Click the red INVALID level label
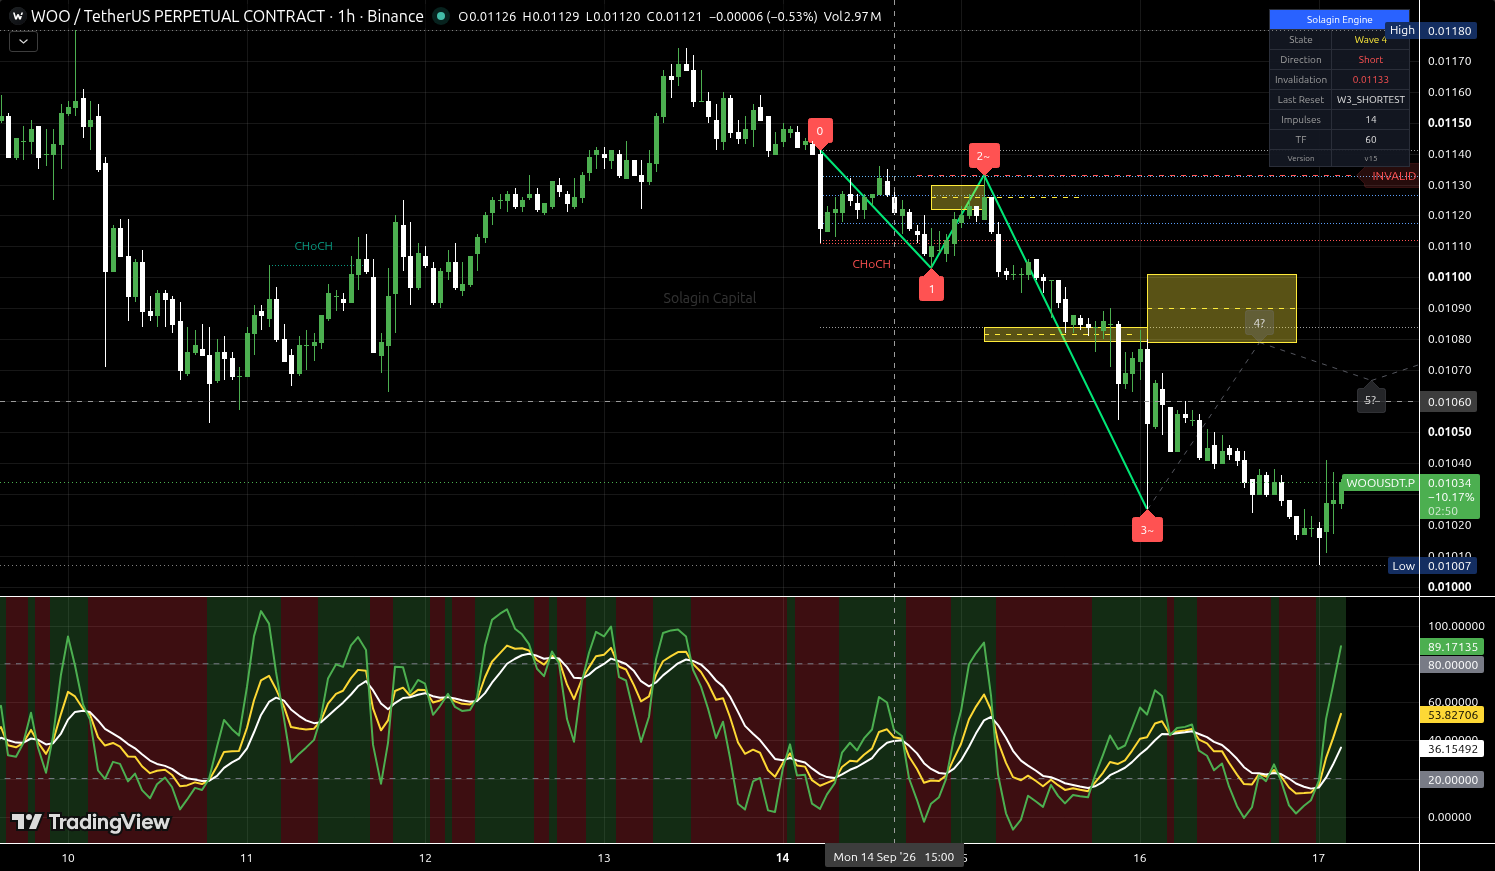 pos(1392,176)
